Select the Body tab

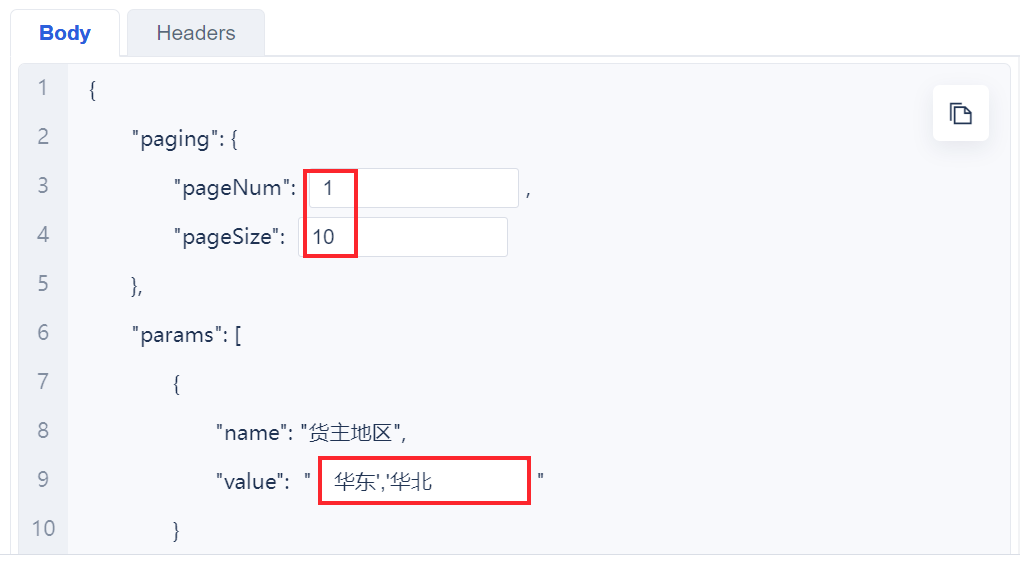(x=65, y=33)
